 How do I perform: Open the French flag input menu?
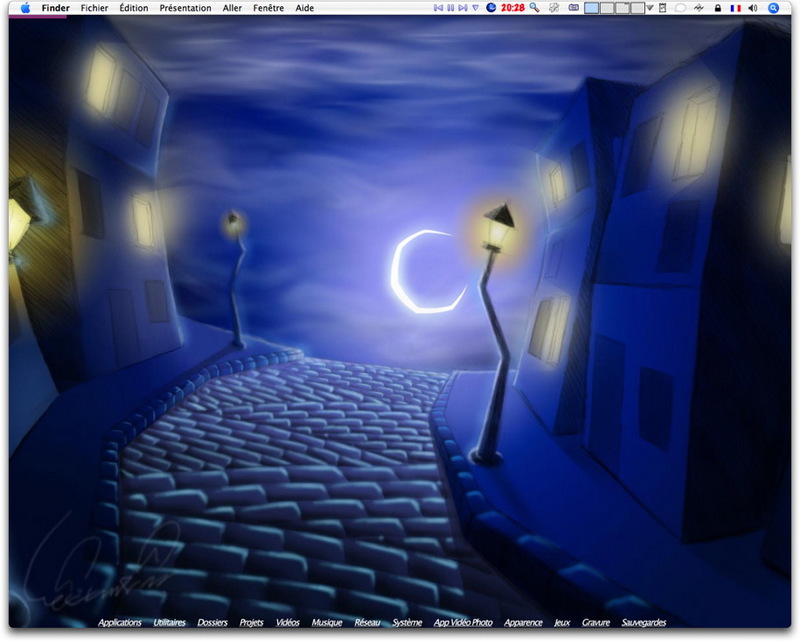(735, 8)
